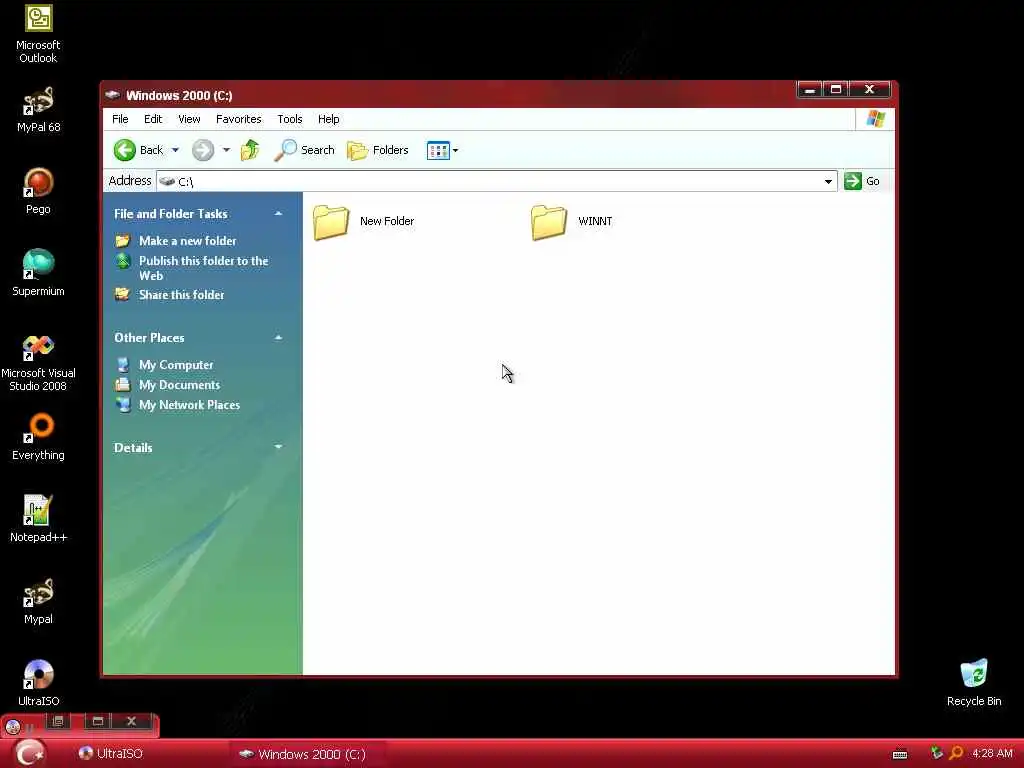Open the Forward history dropdown arrow
Screen dimensions: 1024x768
(x=226, y=150)
